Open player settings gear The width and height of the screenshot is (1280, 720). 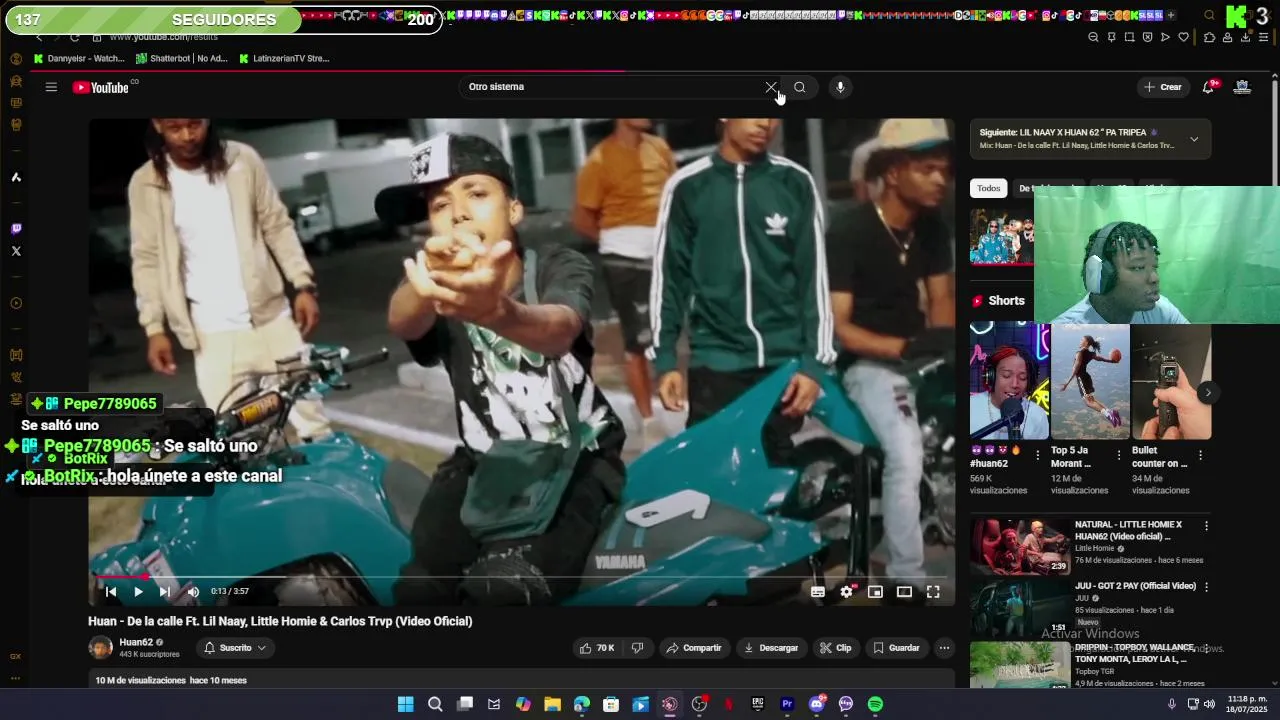(846, 592)
